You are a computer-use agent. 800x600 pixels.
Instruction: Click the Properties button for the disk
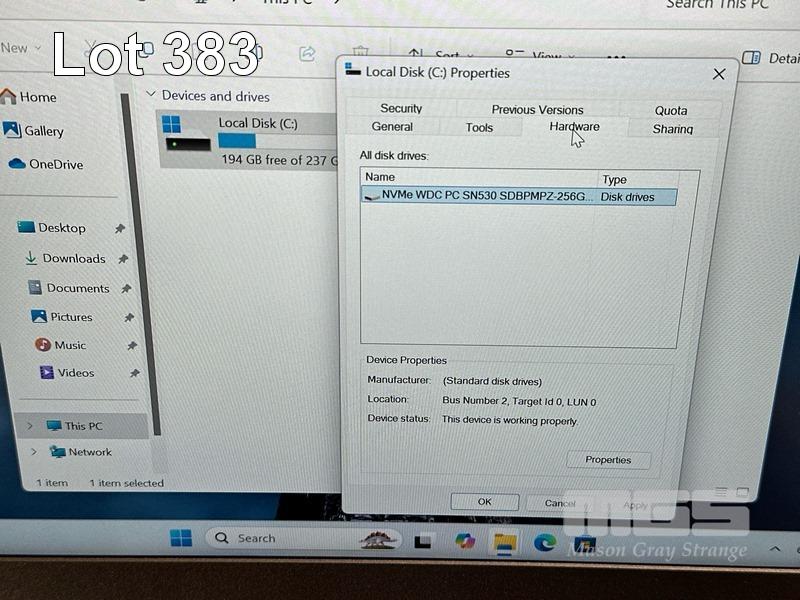tap(608, 460)
